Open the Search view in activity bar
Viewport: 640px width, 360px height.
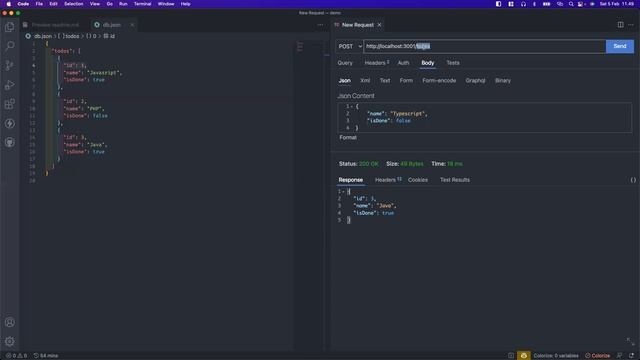coord(9,46)
